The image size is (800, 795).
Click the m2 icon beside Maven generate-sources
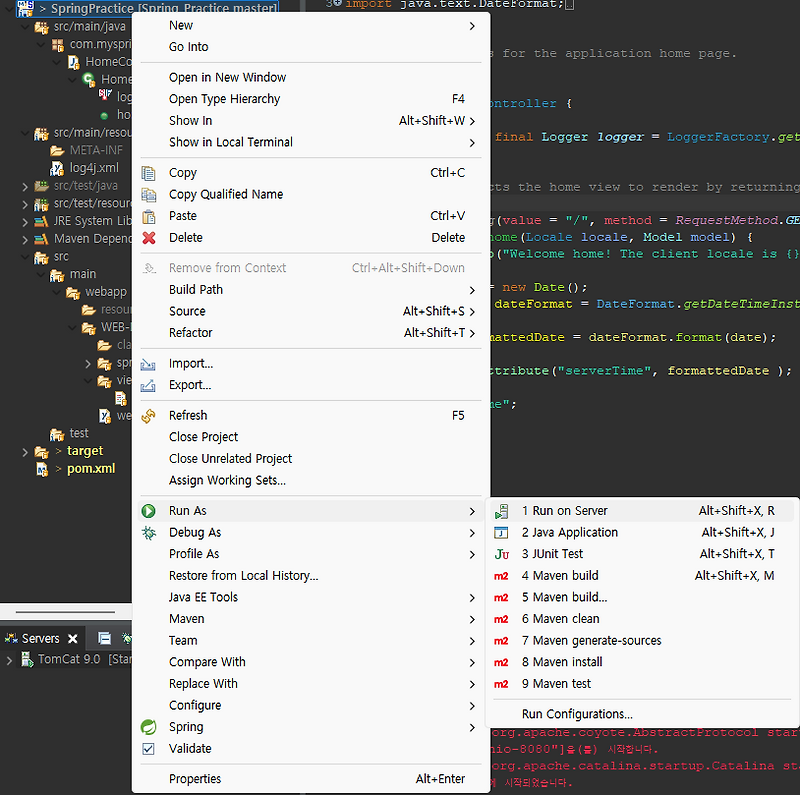point(501,641)
